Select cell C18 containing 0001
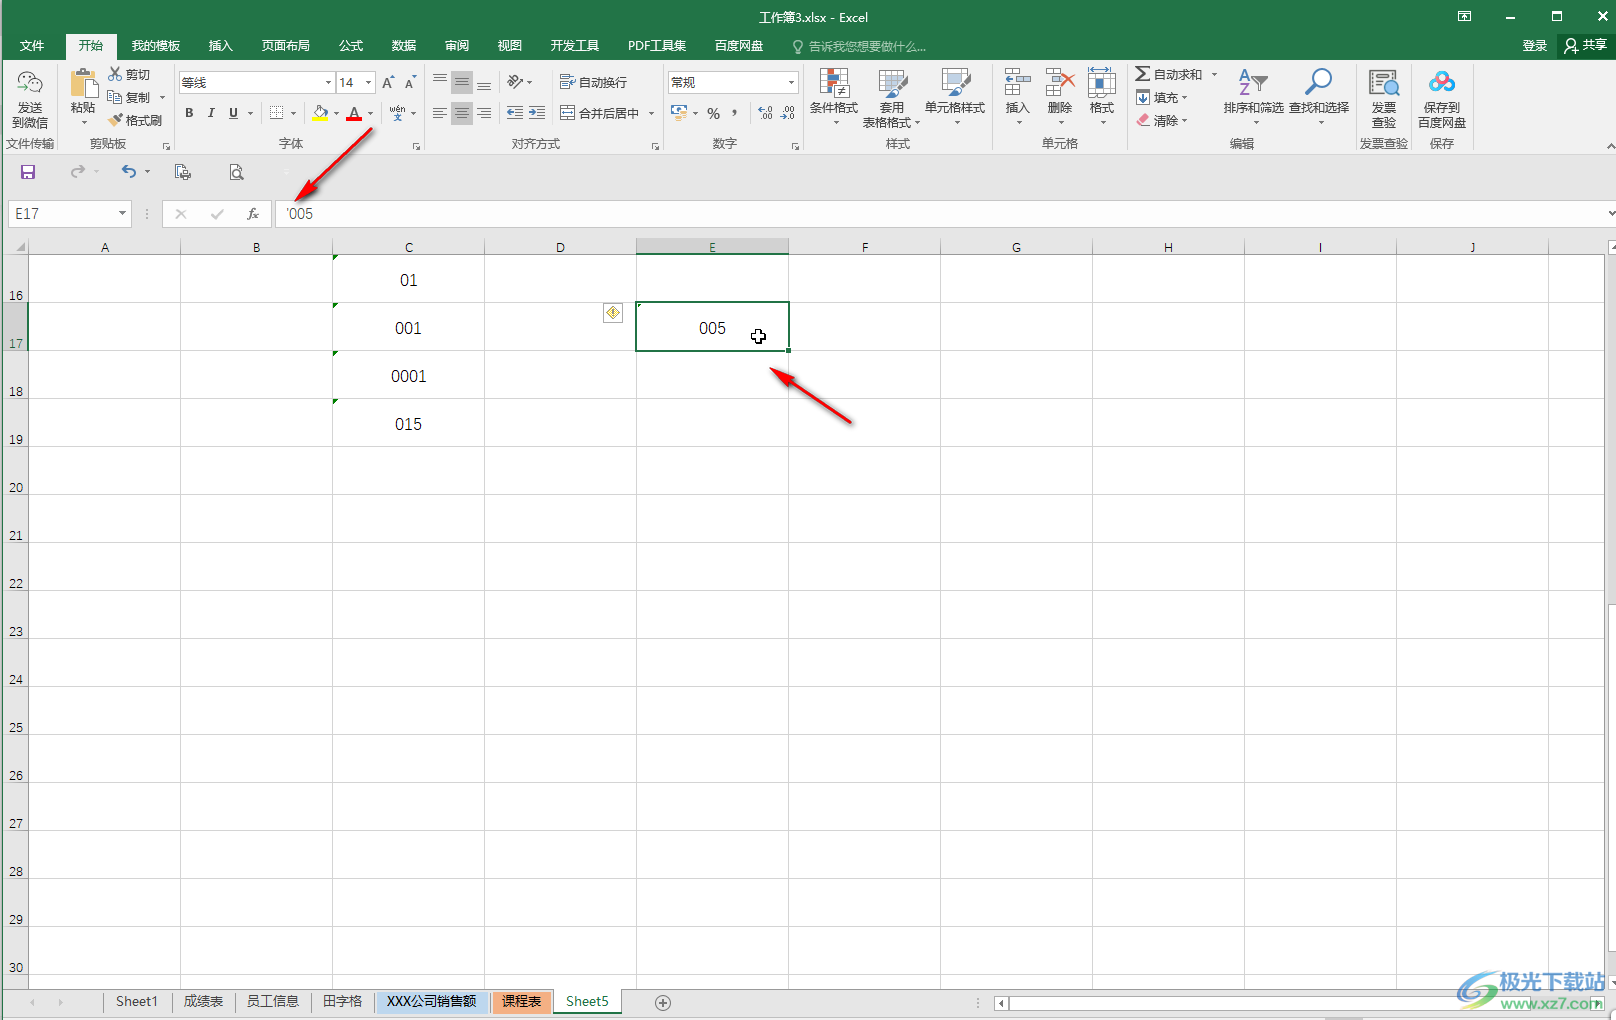 click(x=408, y=376)
